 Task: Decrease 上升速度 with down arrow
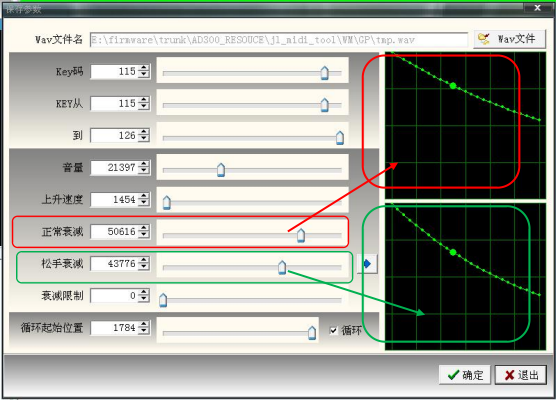[x=143, y=203]
